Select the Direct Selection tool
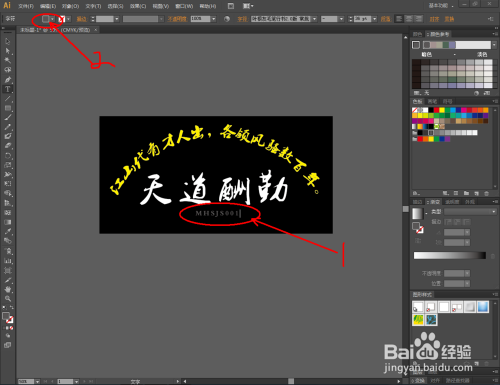 point(8,51)
